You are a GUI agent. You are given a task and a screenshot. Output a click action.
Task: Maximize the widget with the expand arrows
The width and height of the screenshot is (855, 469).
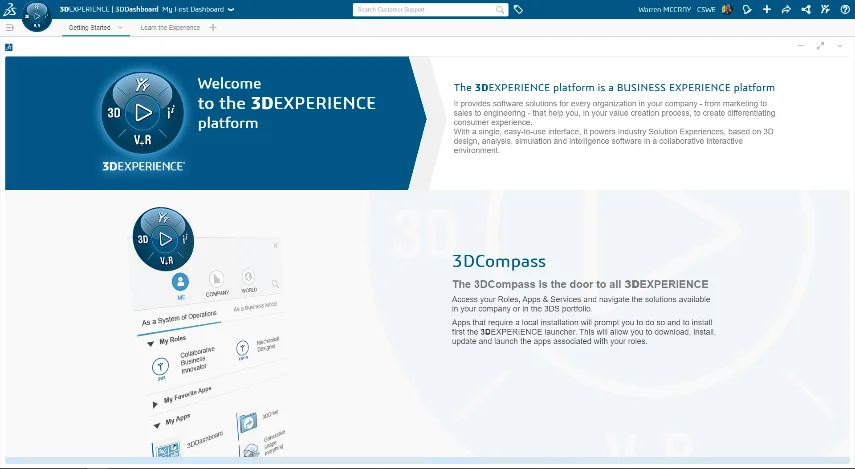click(x=821, y=46)
